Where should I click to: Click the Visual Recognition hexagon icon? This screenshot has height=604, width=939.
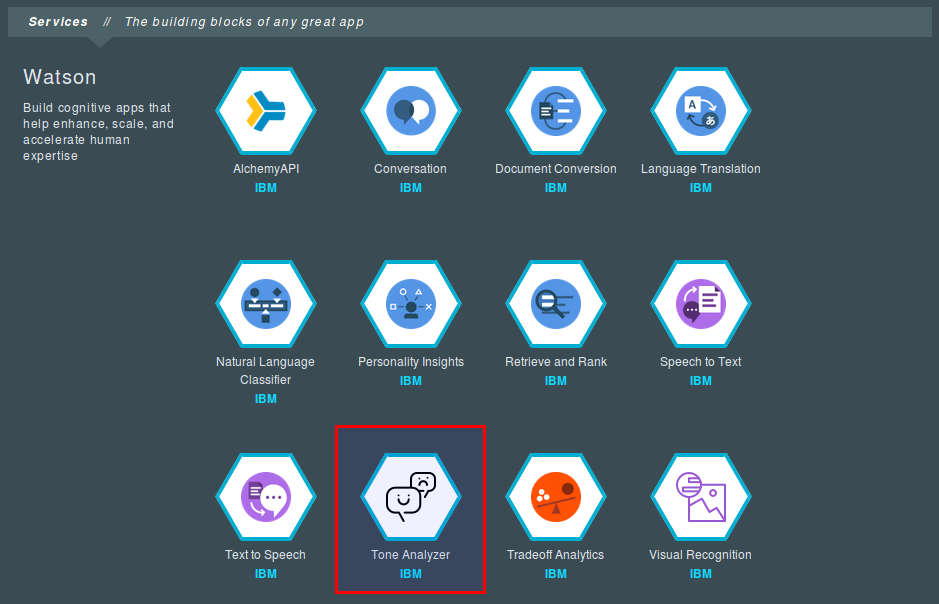701,496
